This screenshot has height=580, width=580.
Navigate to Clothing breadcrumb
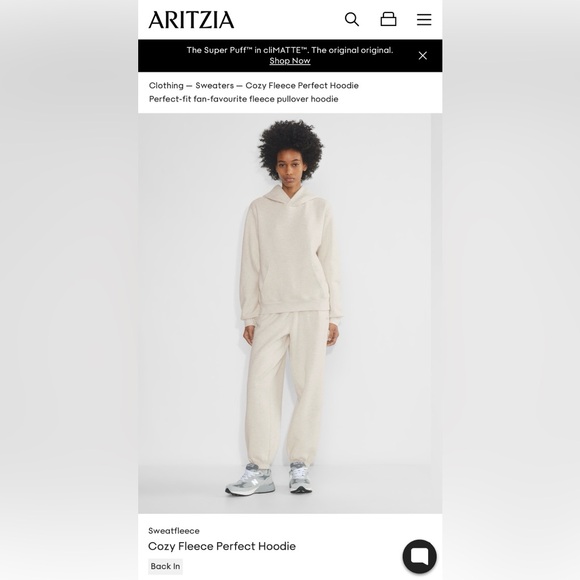coord(166,85)
